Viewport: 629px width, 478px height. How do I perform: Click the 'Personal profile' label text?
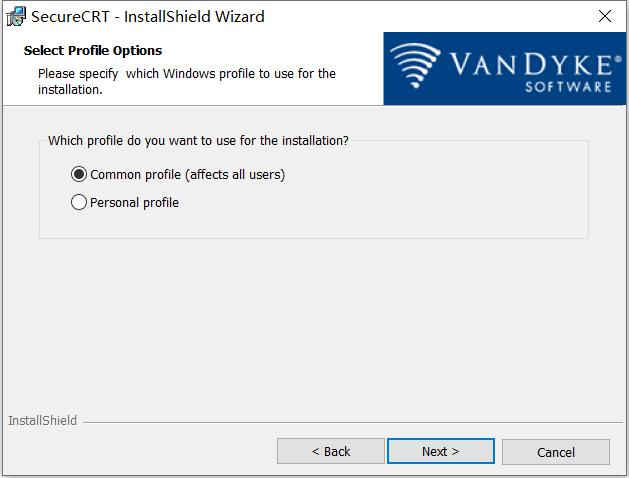[134, 202]
